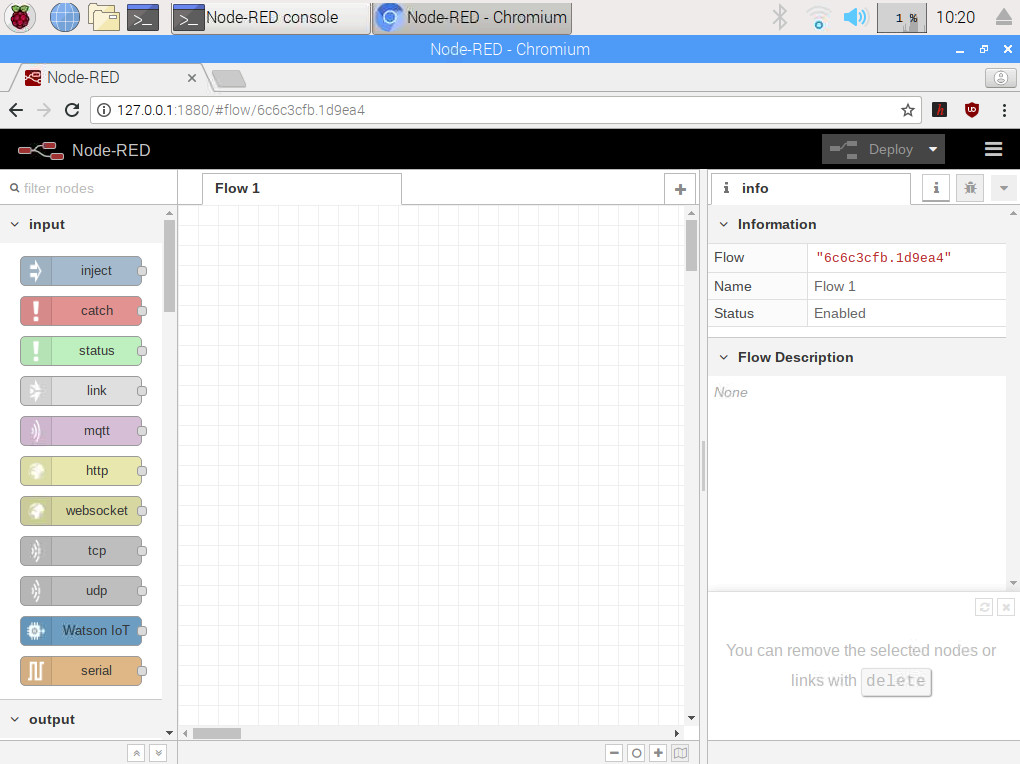Select the info sidebar tab
This screenshot has width=1020, height=764.
(811, 189)
